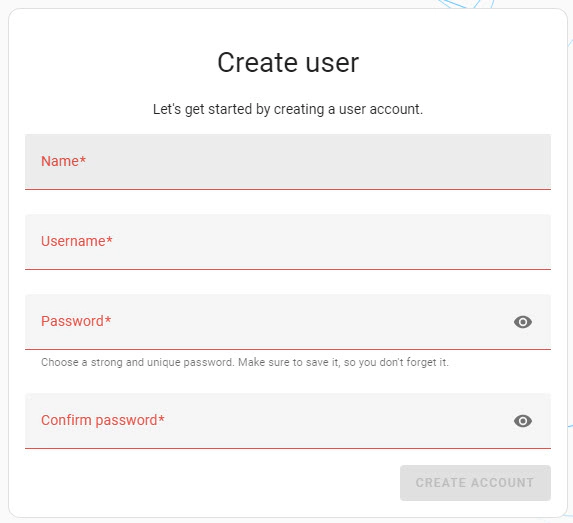Focus the Name input field

click(288, 162)
